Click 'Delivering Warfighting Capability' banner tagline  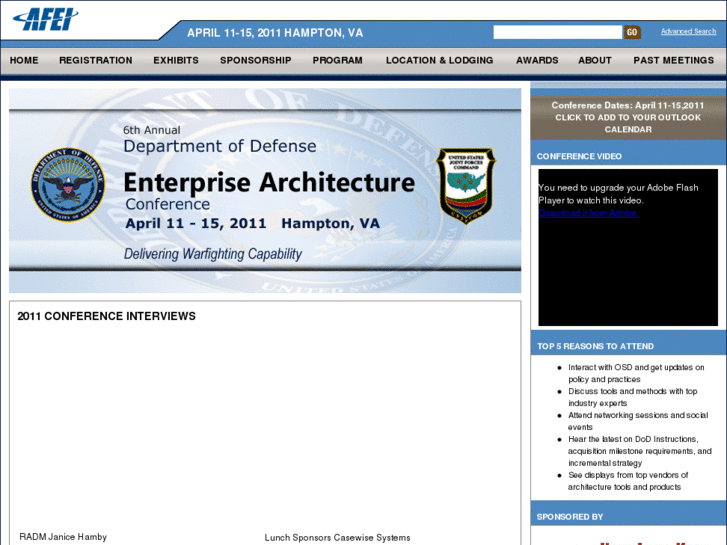[x=213, y=254]
